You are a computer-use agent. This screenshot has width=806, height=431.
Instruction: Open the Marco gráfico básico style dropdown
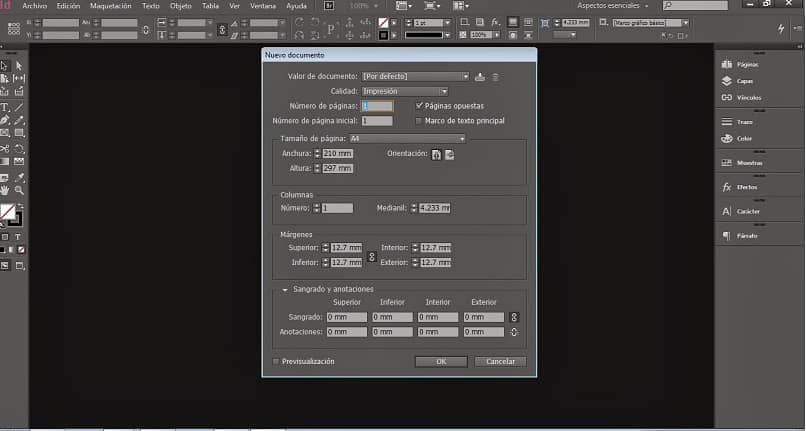click(x=650, y=23)
